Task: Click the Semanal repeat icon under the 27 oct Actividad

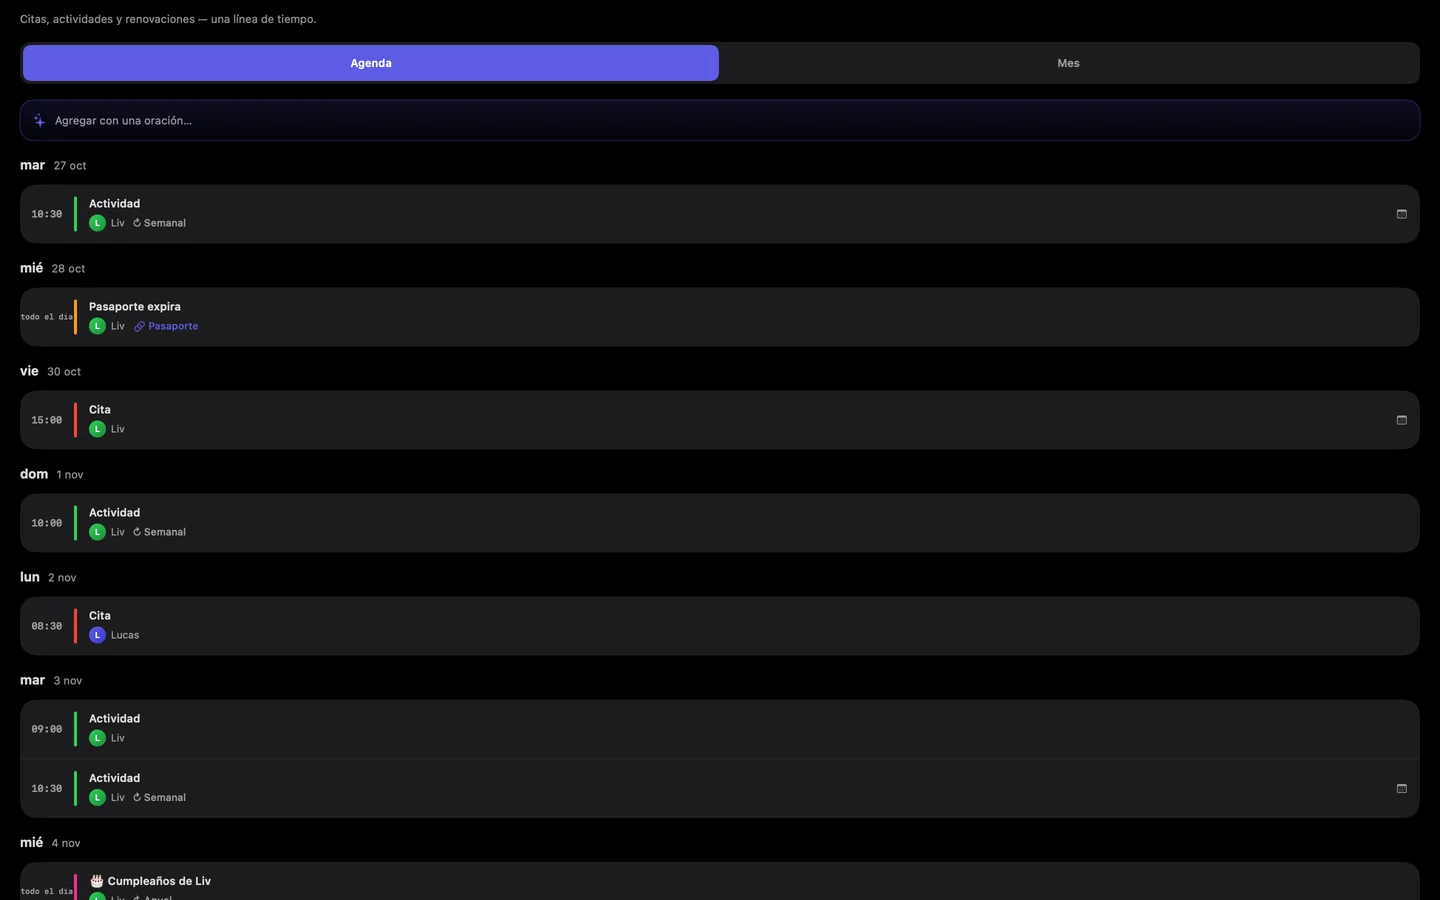Action: (137, 223)
